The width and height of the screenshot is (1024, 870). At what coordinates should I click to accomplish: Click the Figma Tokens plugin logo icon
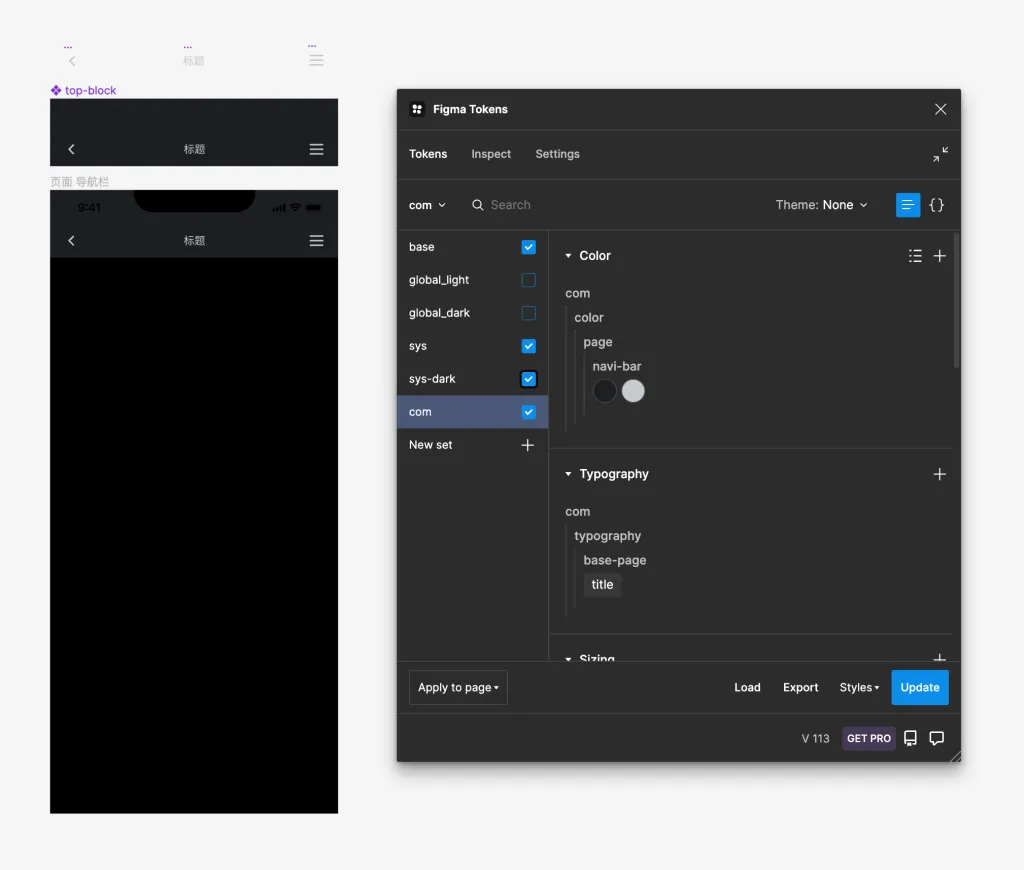pyautogui.click(x=417, y=109)
